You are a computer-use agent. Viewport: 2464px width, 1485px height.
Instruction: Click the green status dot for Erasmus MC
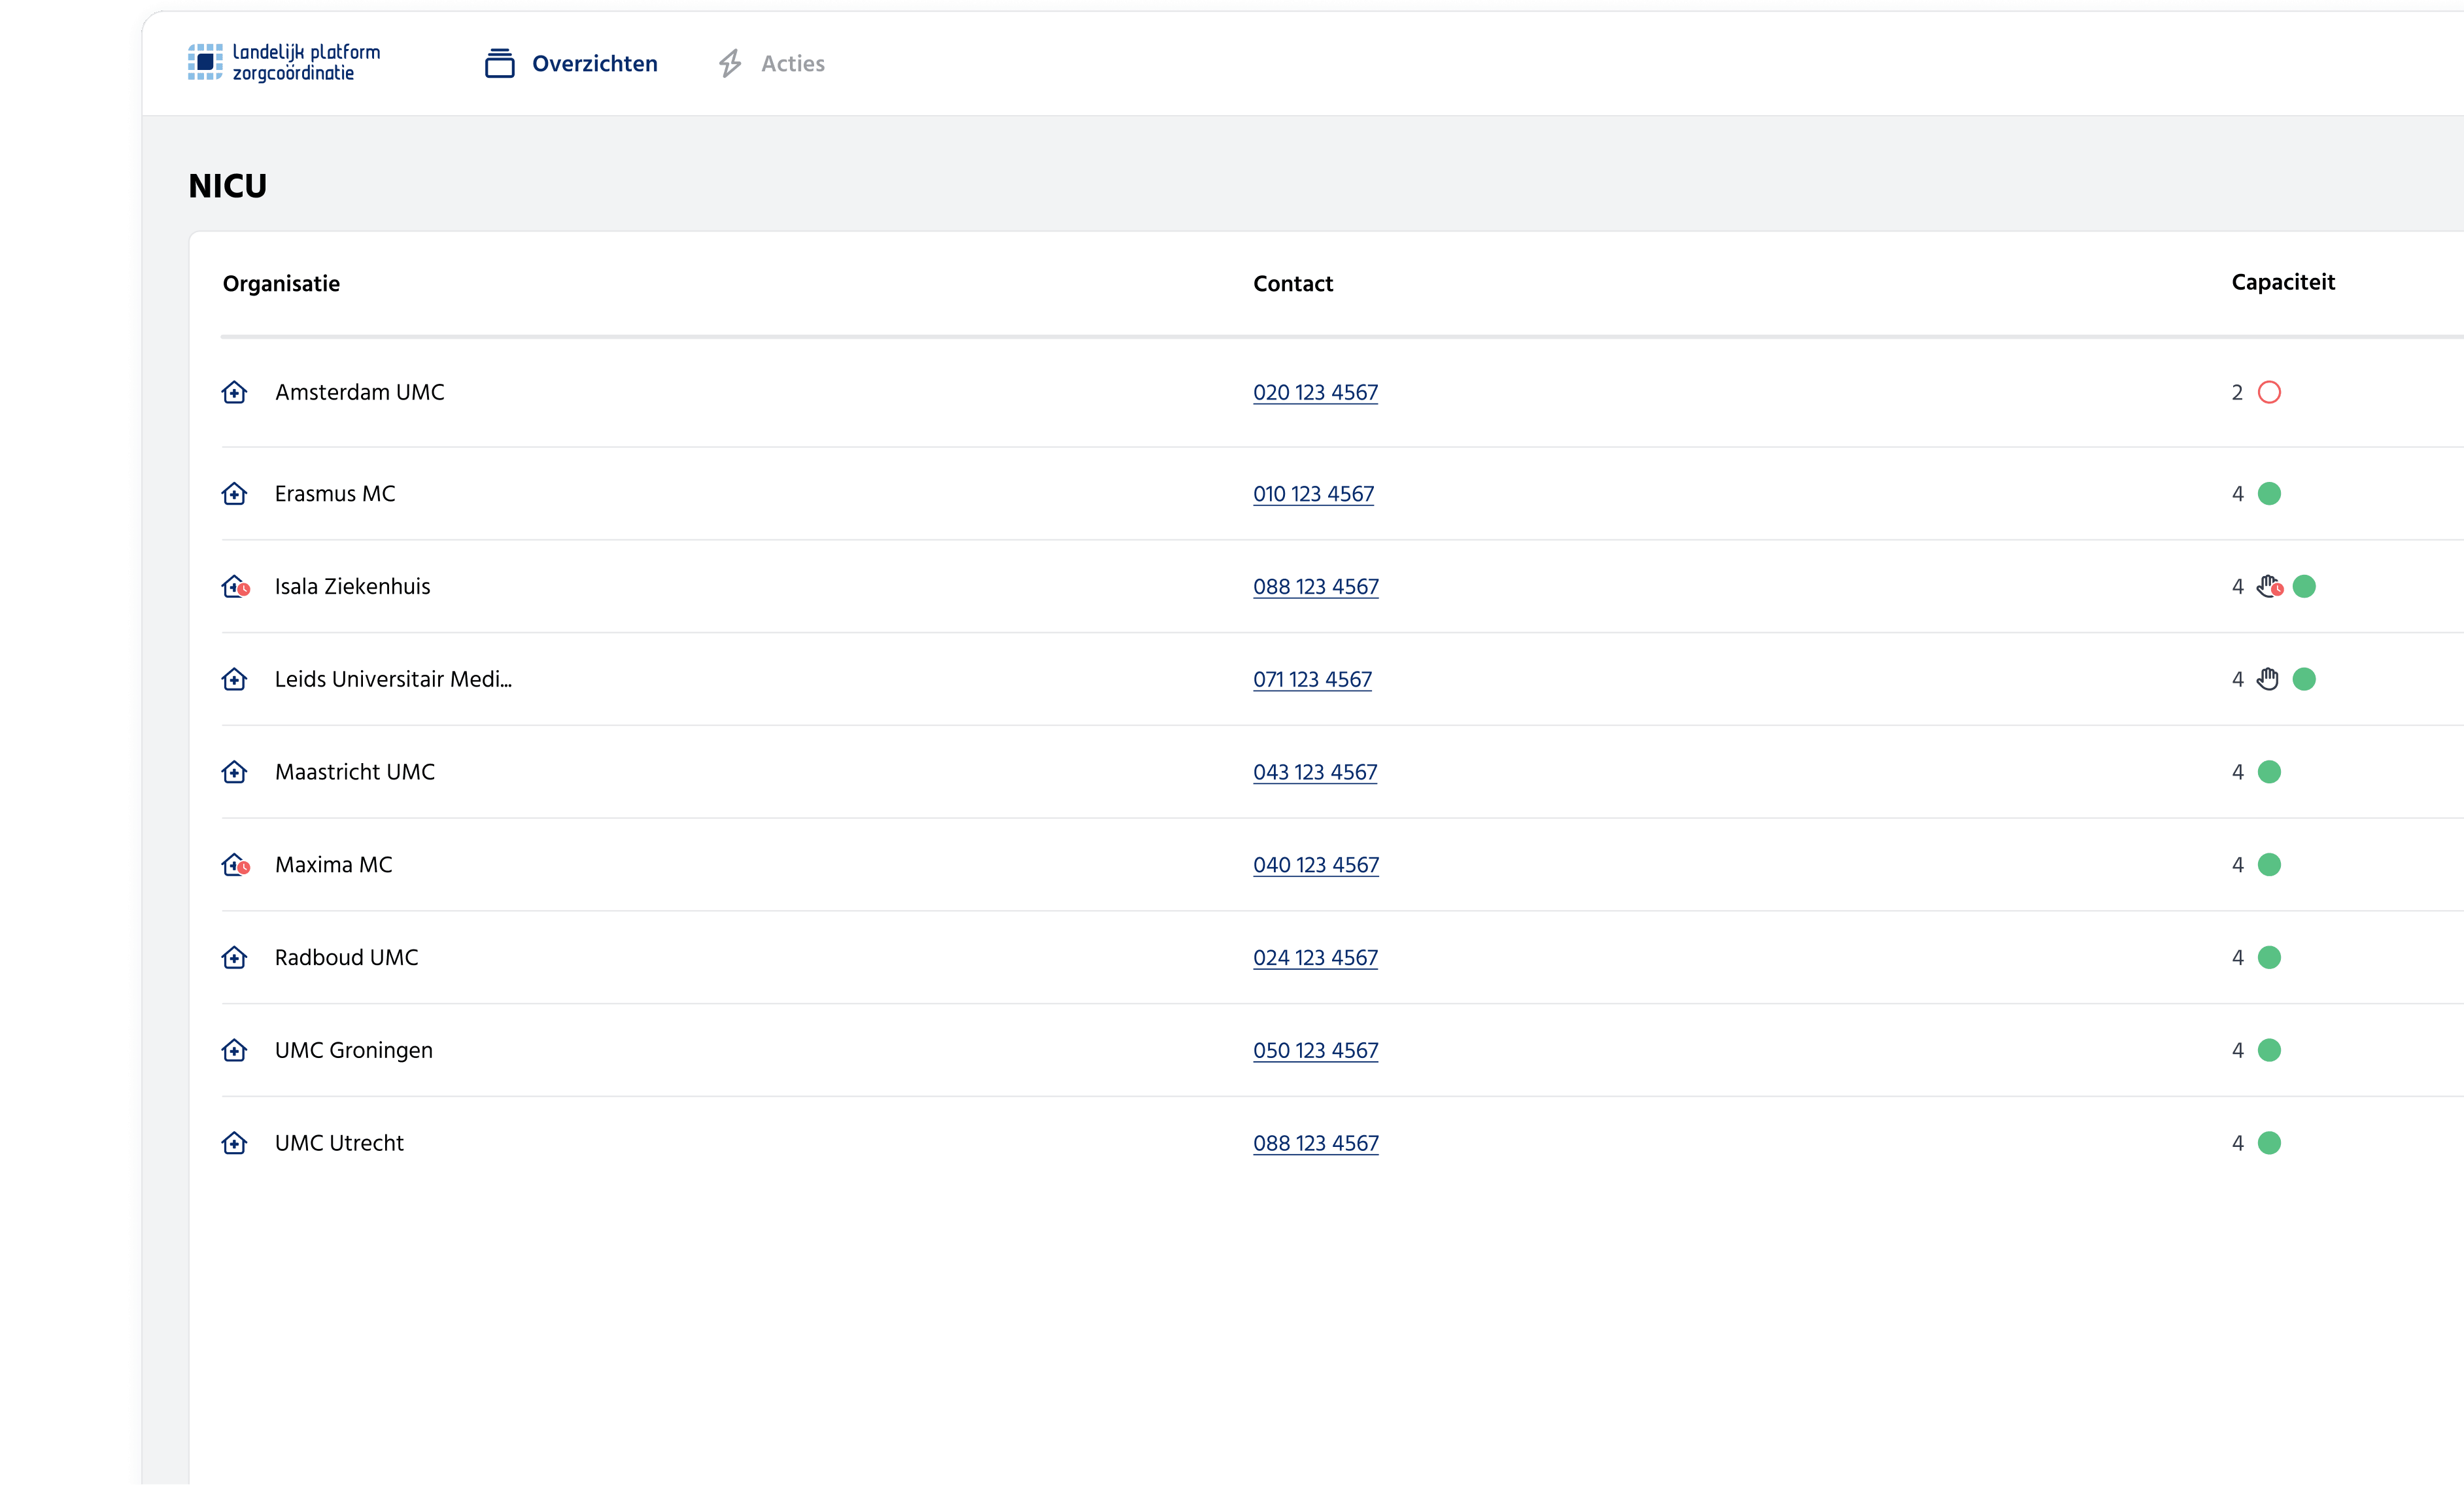[2269, 493]
